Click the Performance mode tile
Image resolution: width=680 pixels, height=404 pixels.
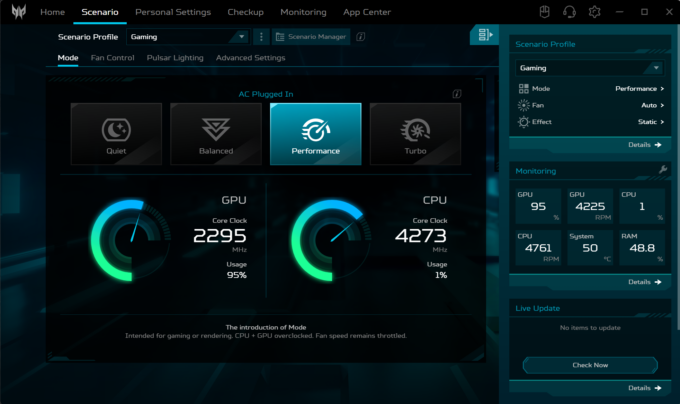coord(315,134)
